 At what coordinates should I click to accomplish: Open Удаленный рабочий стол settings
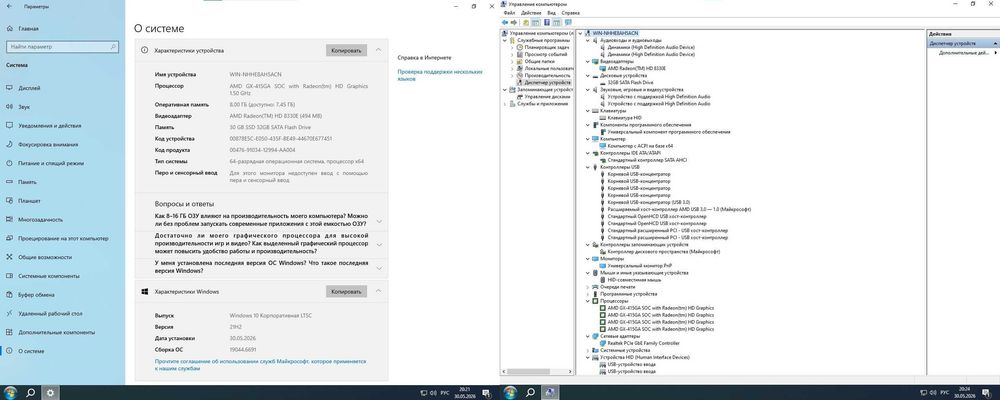[51, 314]
